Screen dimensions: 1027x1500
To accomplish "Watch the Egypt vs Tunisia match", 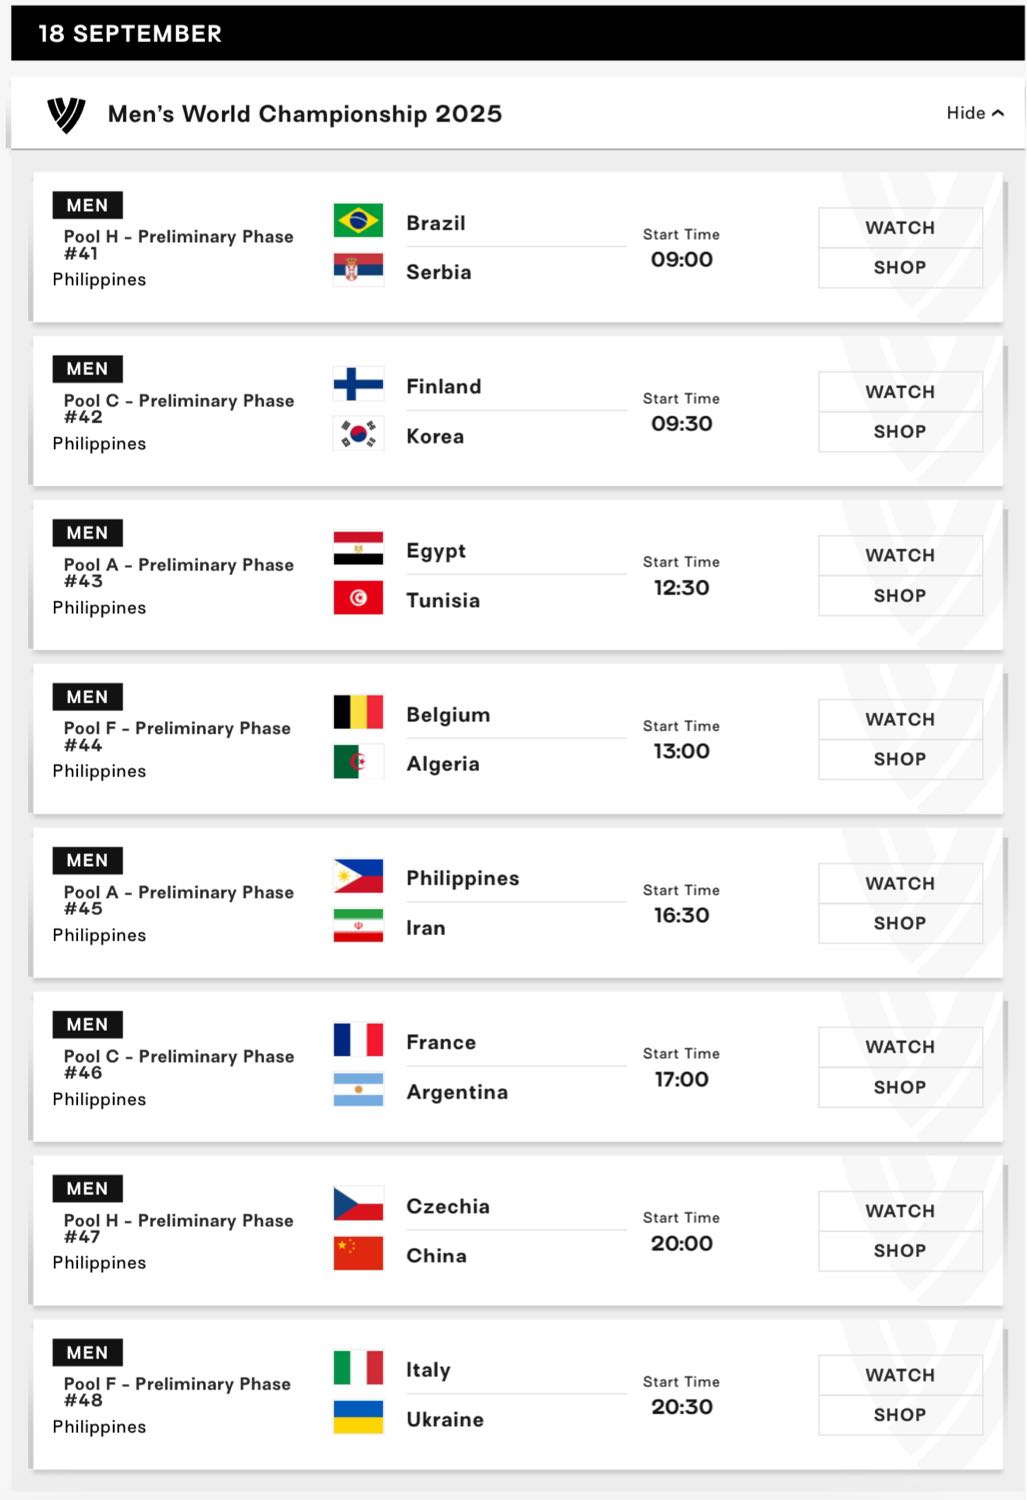I will point(900,555).
